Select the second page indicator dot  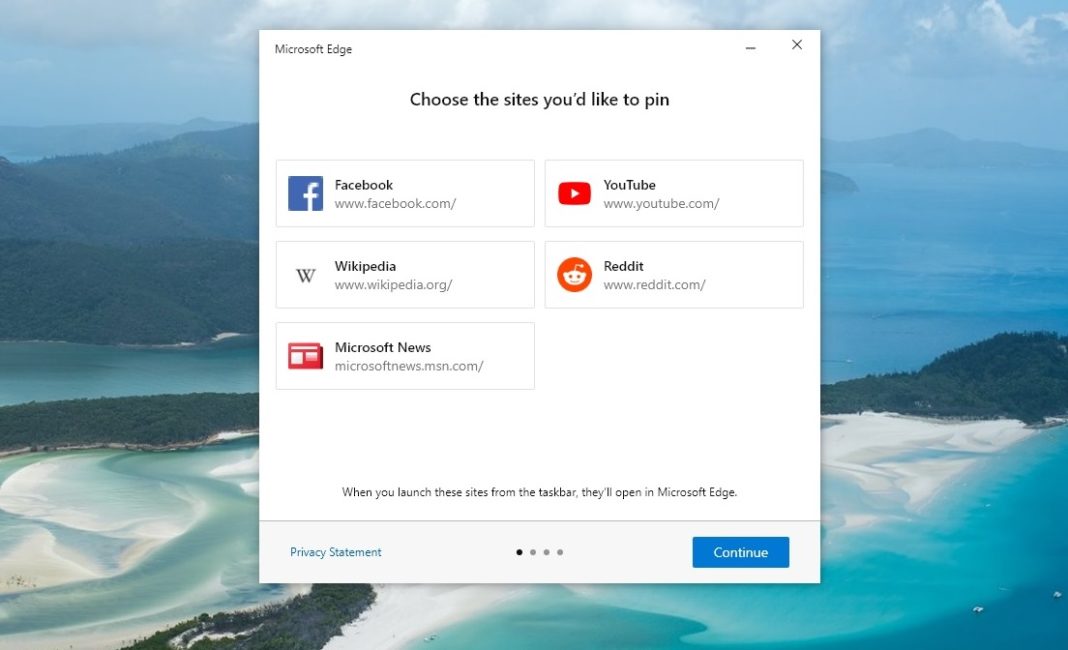[533, 551]
